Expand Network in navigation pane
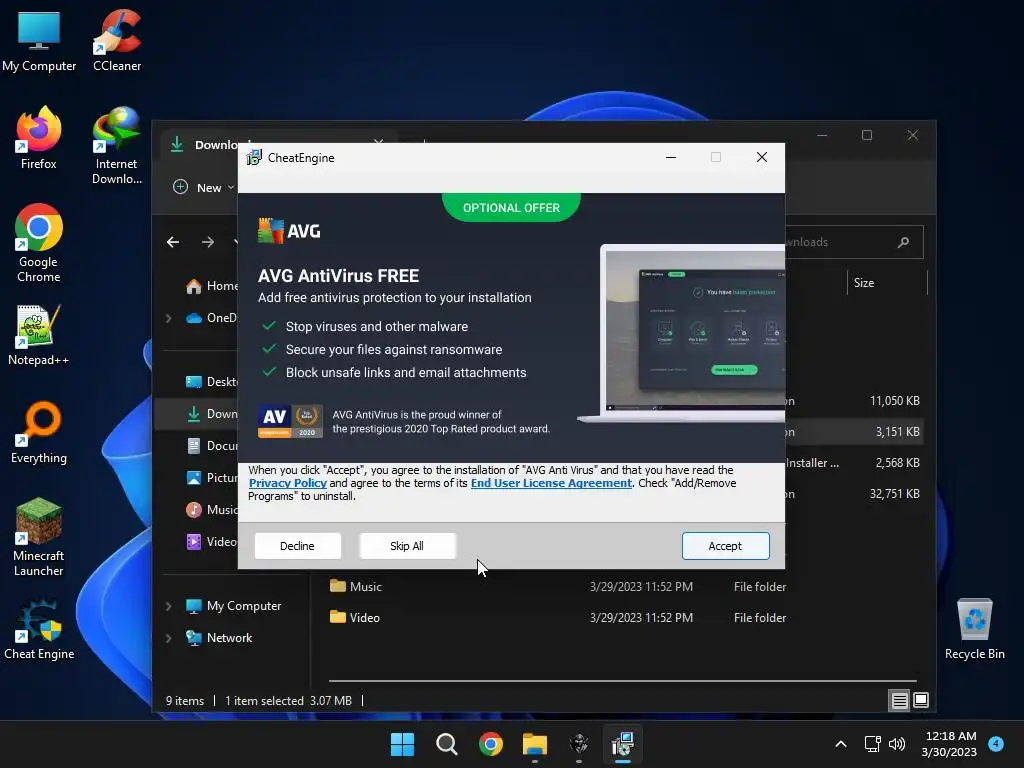This screenshot has width=1024, height=768. pos(168,638)
